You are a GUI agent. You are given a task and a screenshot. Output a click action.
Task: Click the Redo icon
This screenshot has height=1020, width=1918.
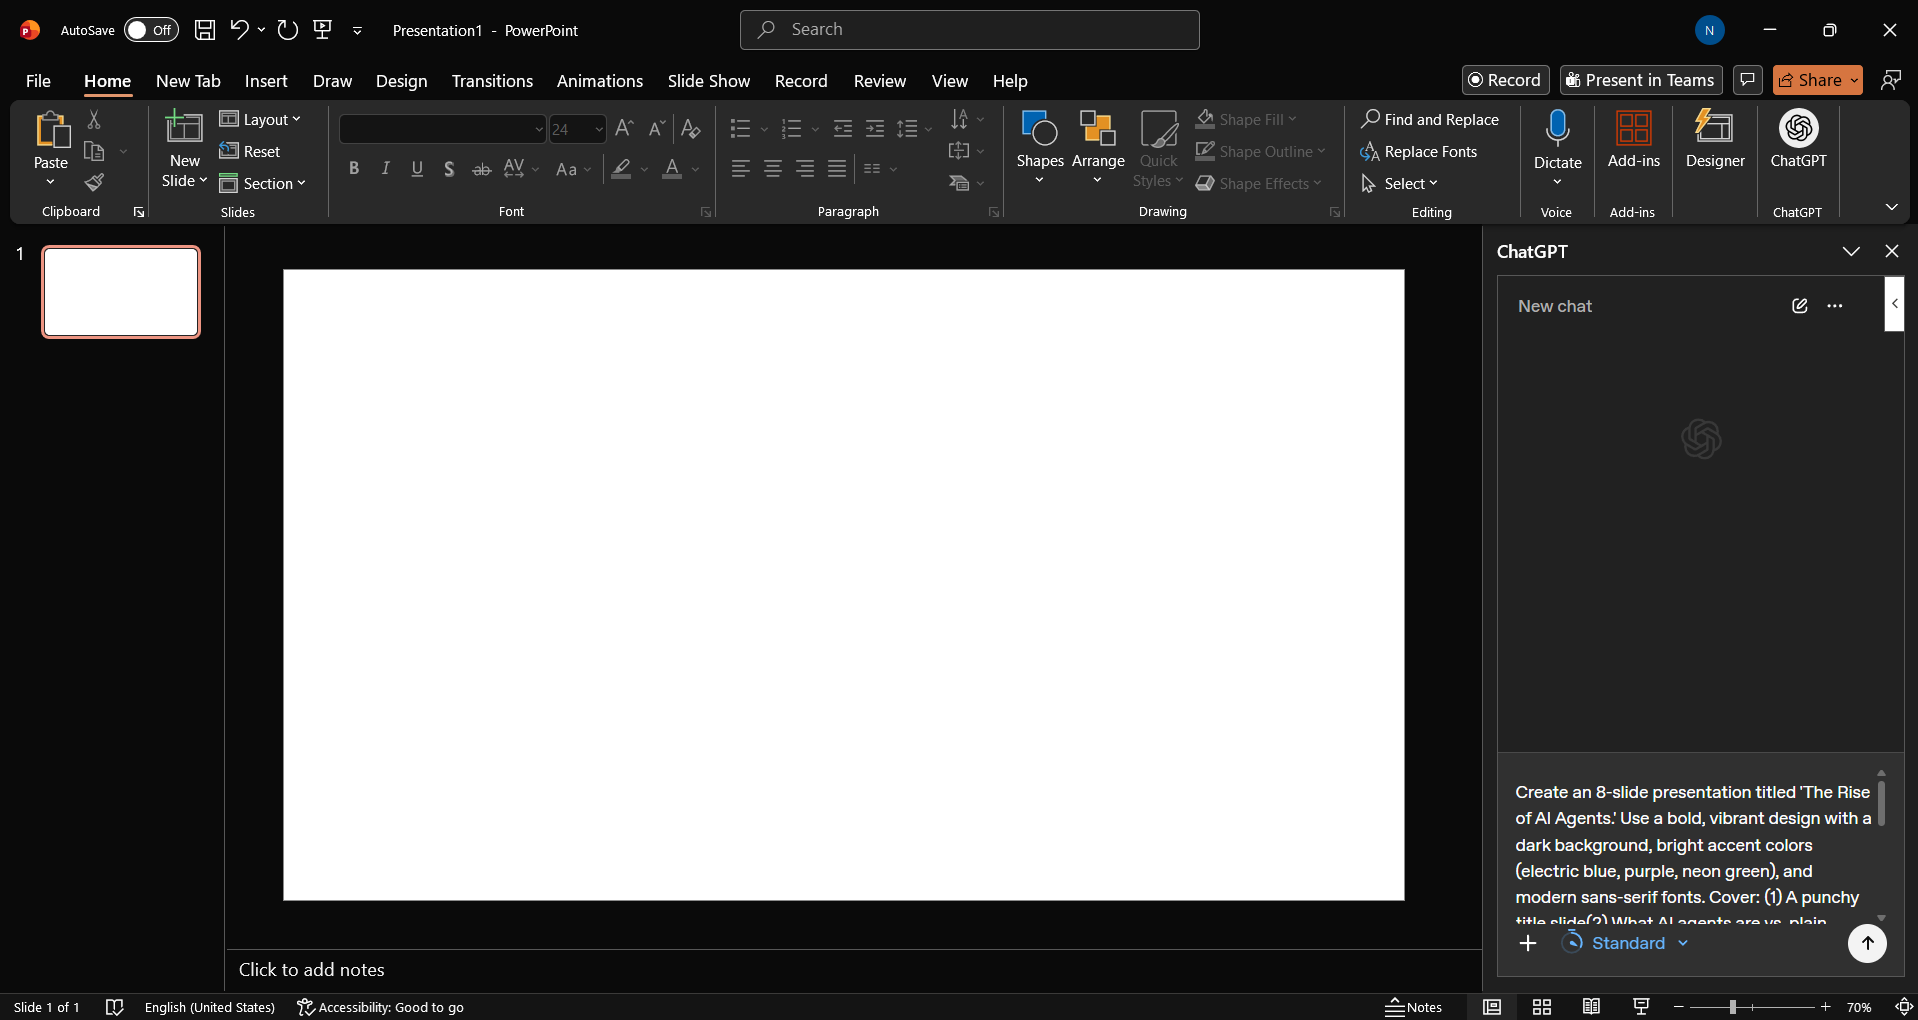[x=288, y=30]
